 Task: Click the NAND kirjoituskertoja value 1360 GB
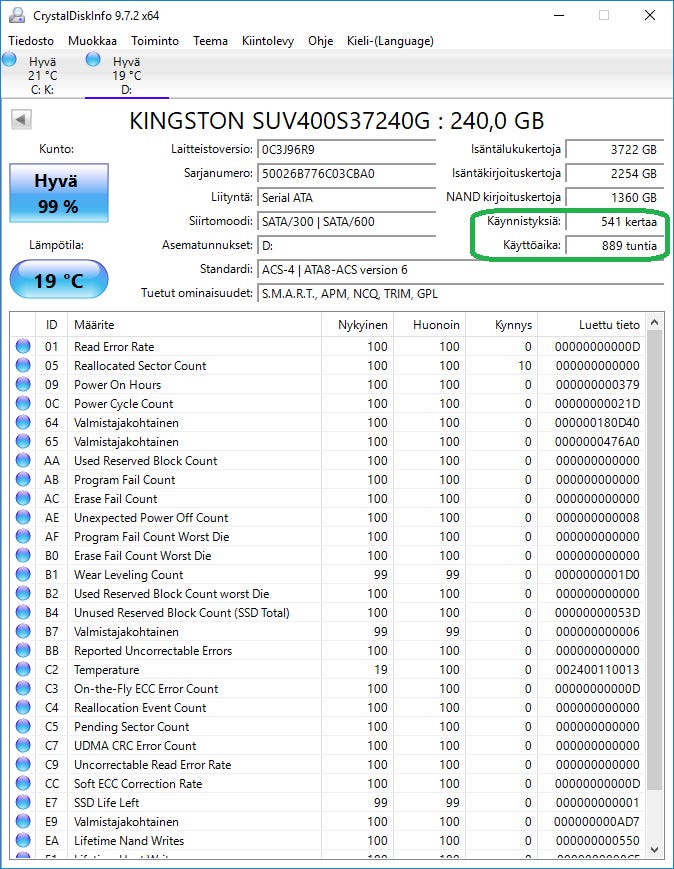pyautogui.click(x=615, y=197)
